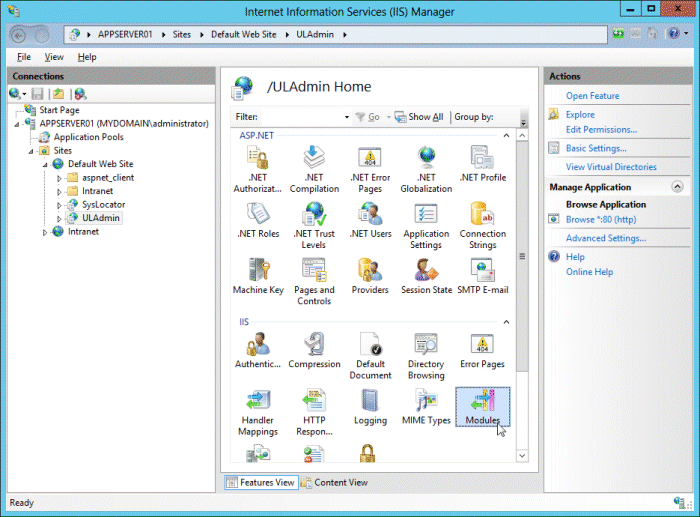Select the Start Page tree item

(x=59, y=110)
